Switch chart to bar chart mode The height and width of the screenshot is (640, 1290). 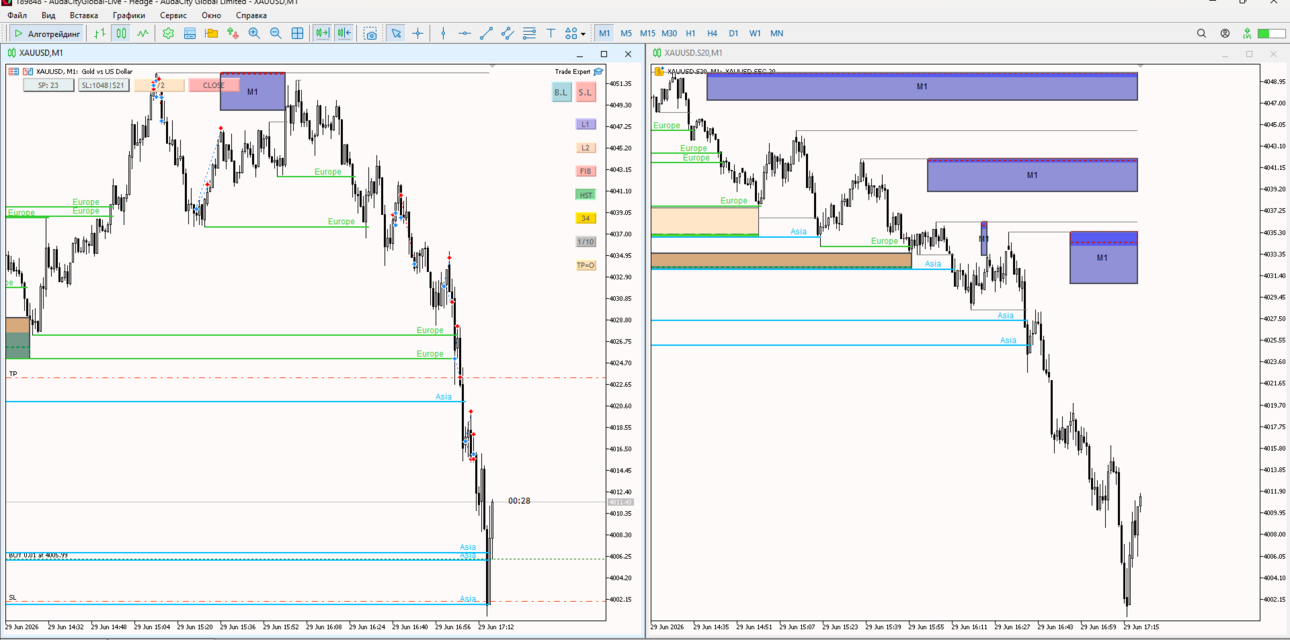click(99, 33)
